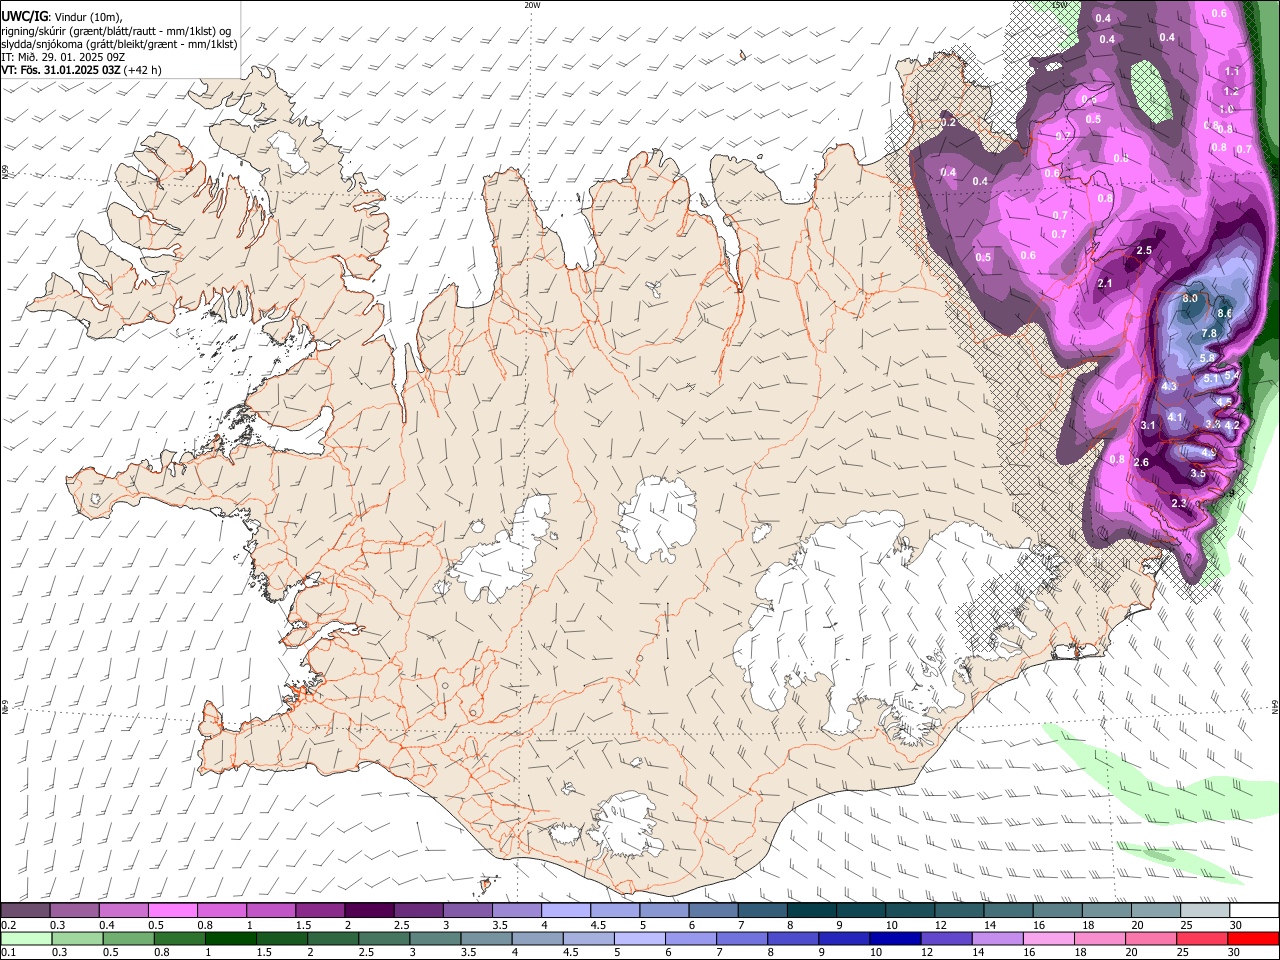Click the '8.0' precipitation value on the map

click(1190, 299)
